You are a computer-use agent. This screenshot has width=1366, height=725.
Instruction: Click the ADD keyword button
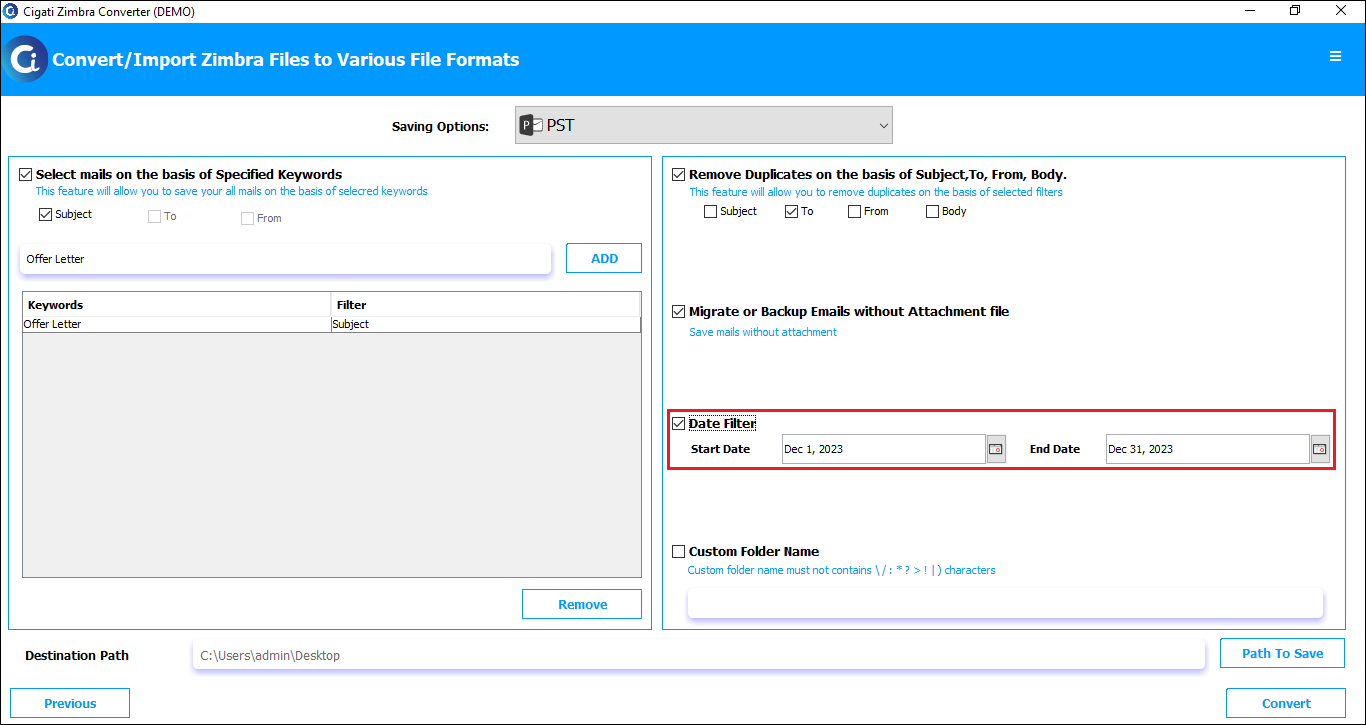(x=604, y=258)
